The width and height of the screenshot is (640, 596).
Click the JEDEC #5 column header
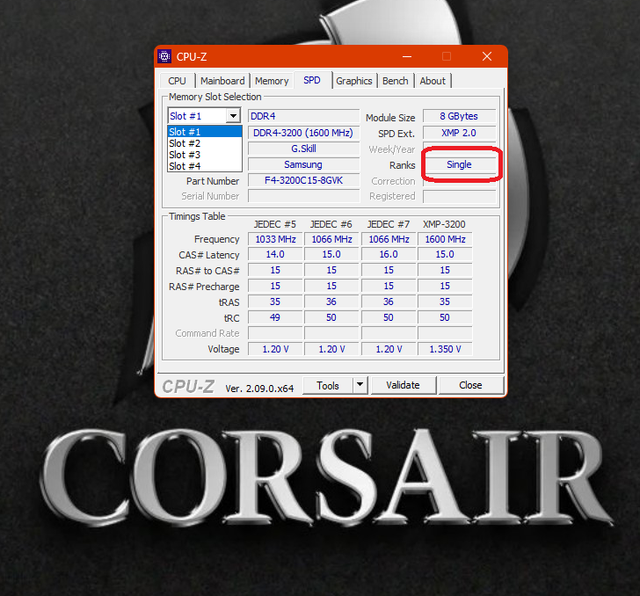[x=275, y=224]
